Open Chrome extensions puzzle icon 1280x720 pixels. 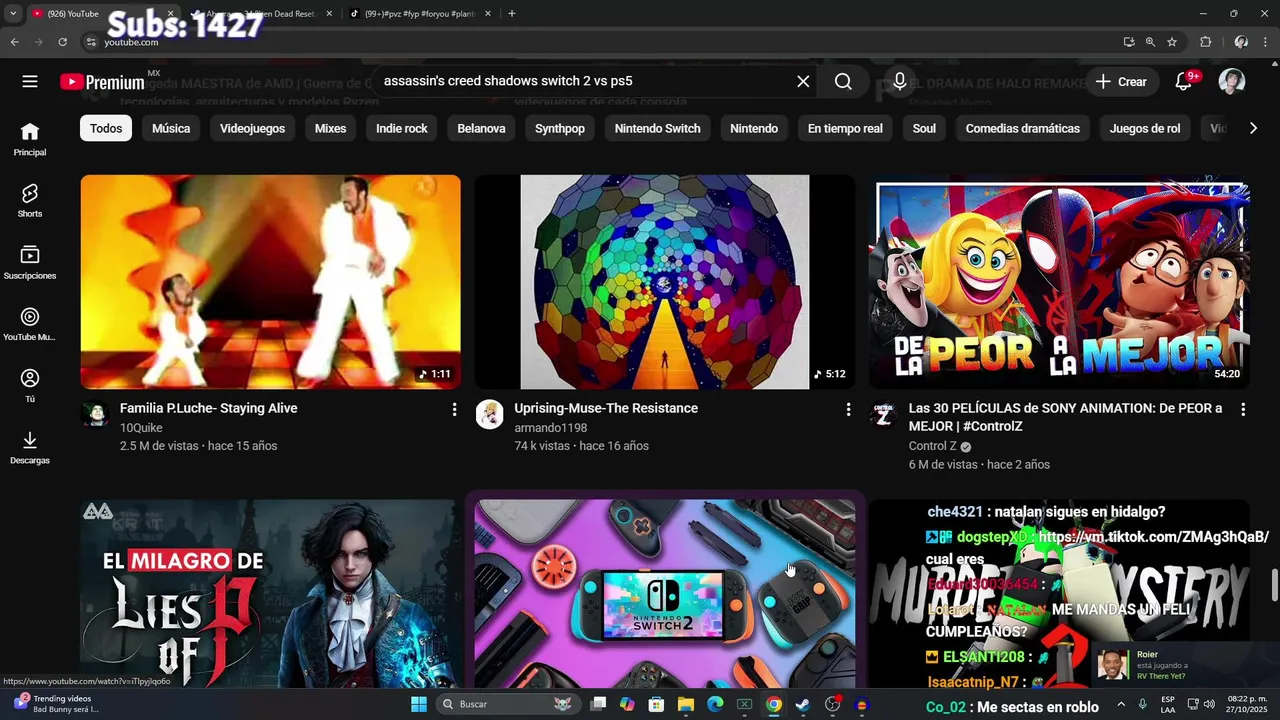[x=1205, y=42]
